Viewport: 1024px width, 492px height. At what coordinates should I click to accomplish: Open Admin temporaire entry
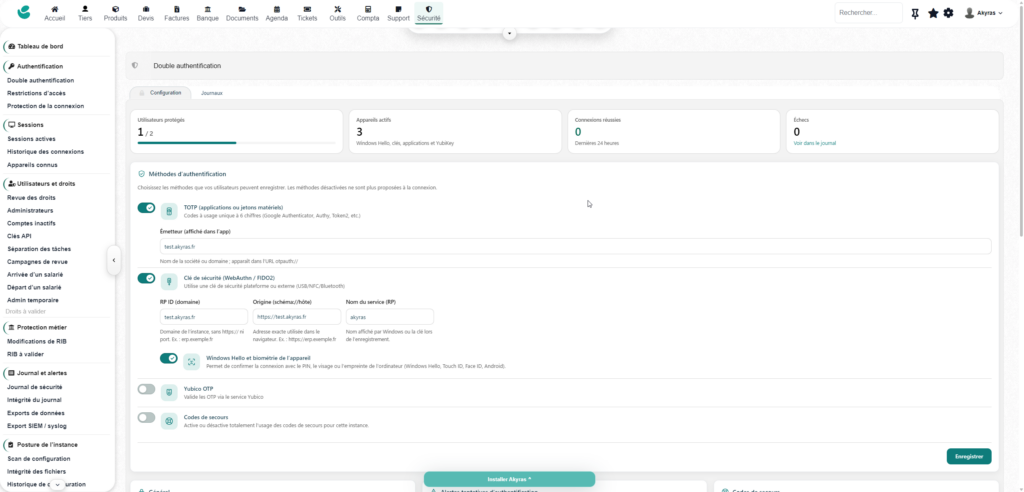[x=33, y=300]
